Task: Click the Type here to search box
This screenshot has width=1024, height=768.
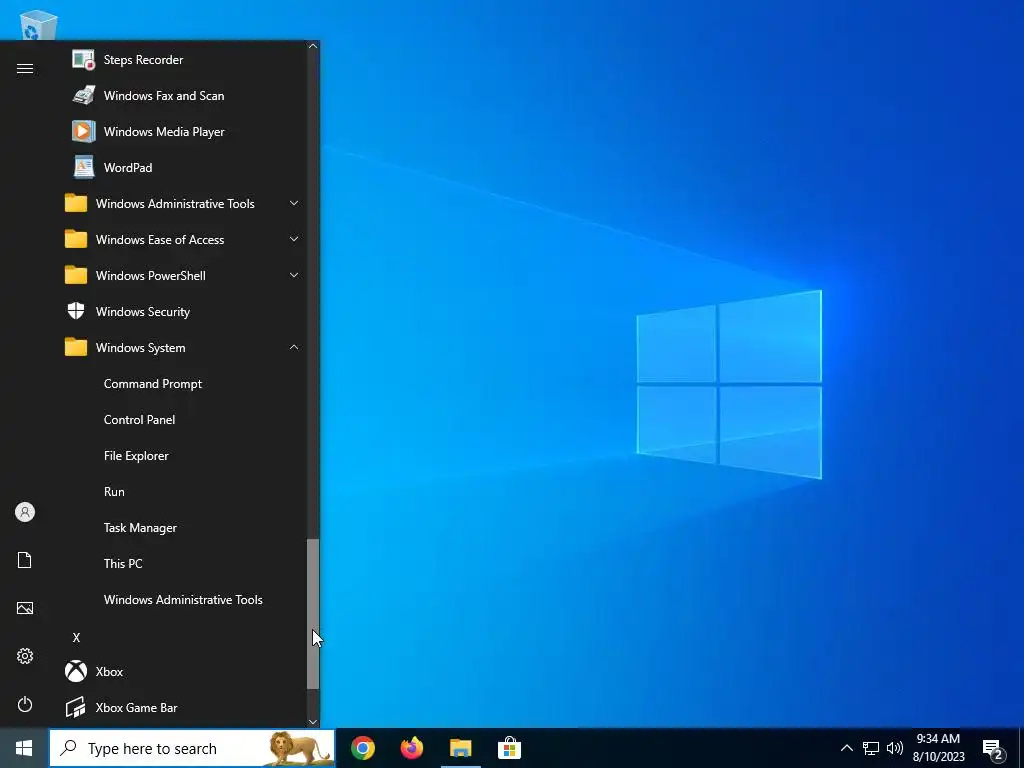Action: [x=191, y=748]
